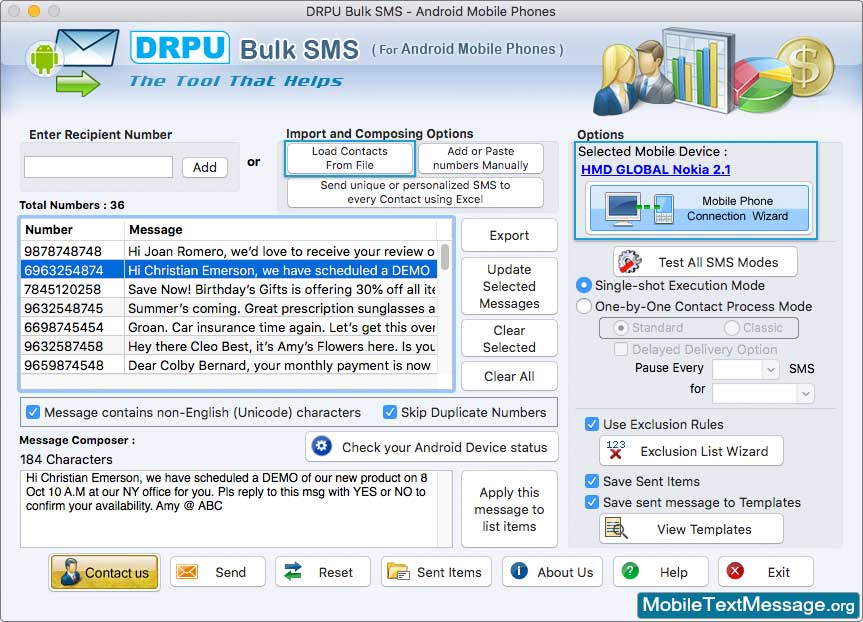Viewport: 863px width, 622px height.
Task: Click the Test All SMS Modes gear icon
Action: 630,262
